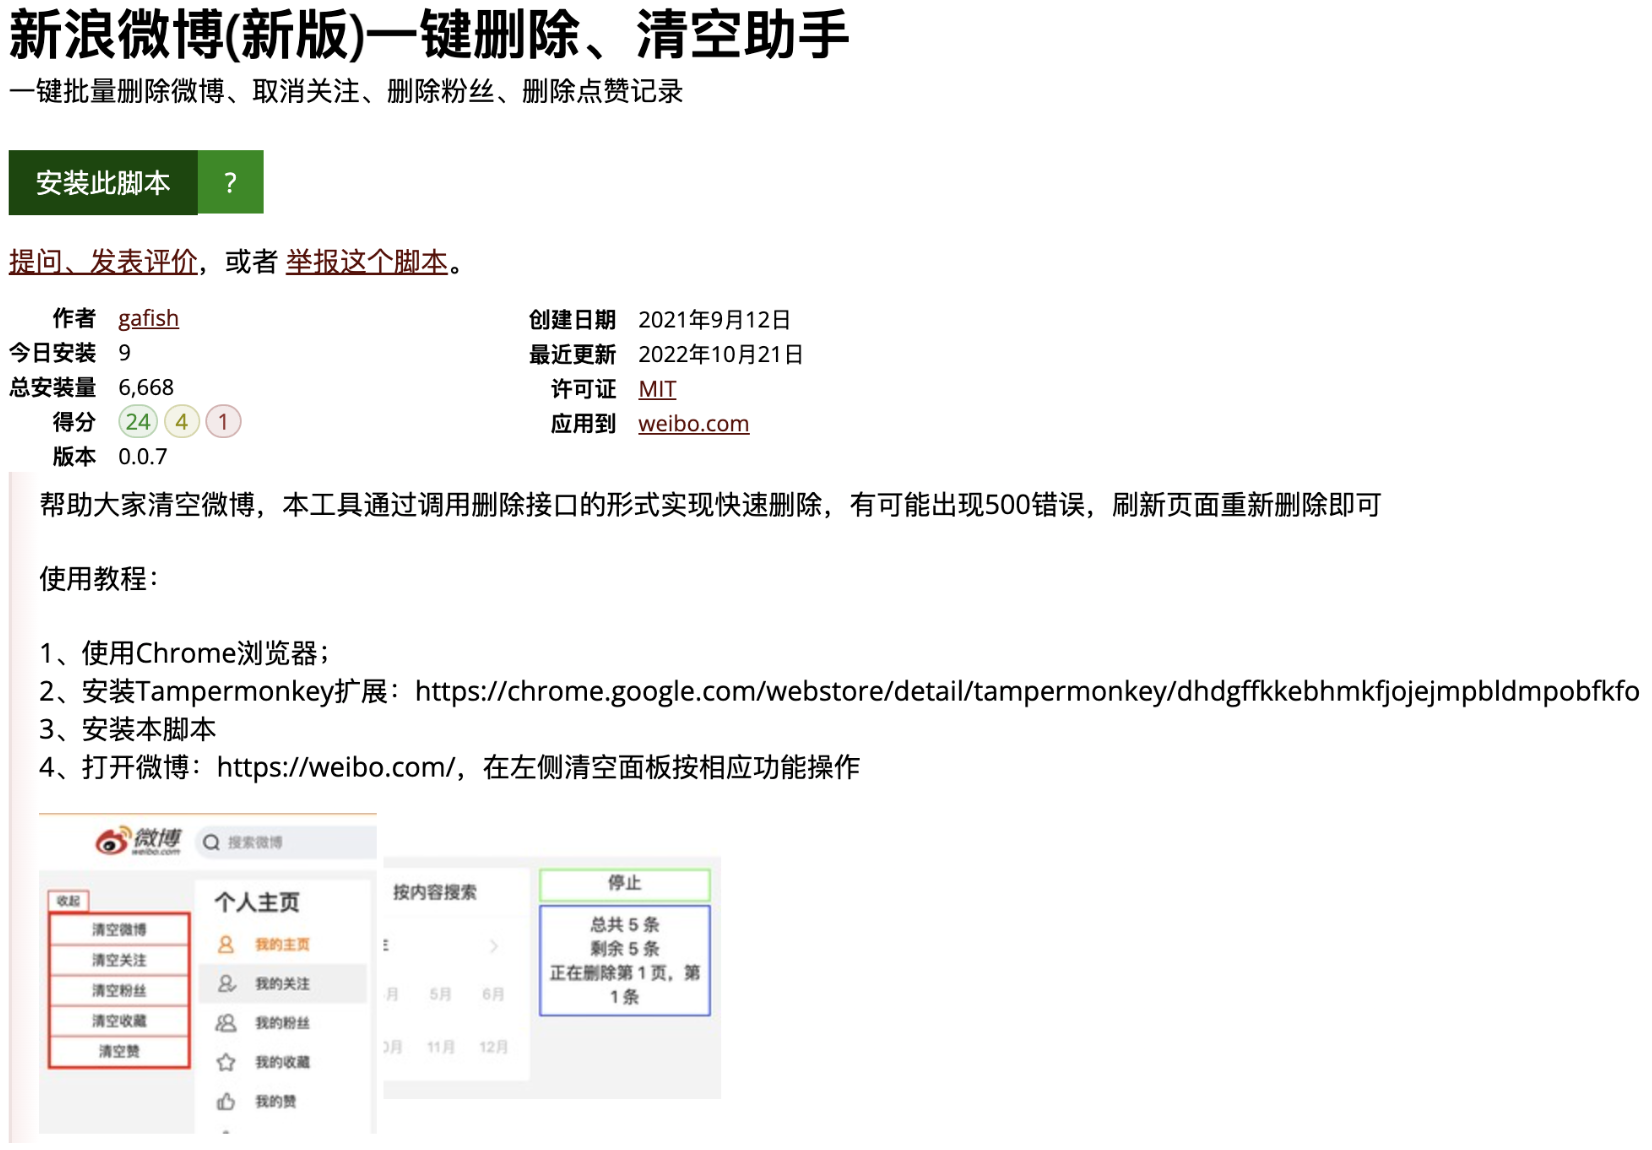Screen dimensions: 1652x1150
Task: Click the 最近更新 label
Action: 572,355
